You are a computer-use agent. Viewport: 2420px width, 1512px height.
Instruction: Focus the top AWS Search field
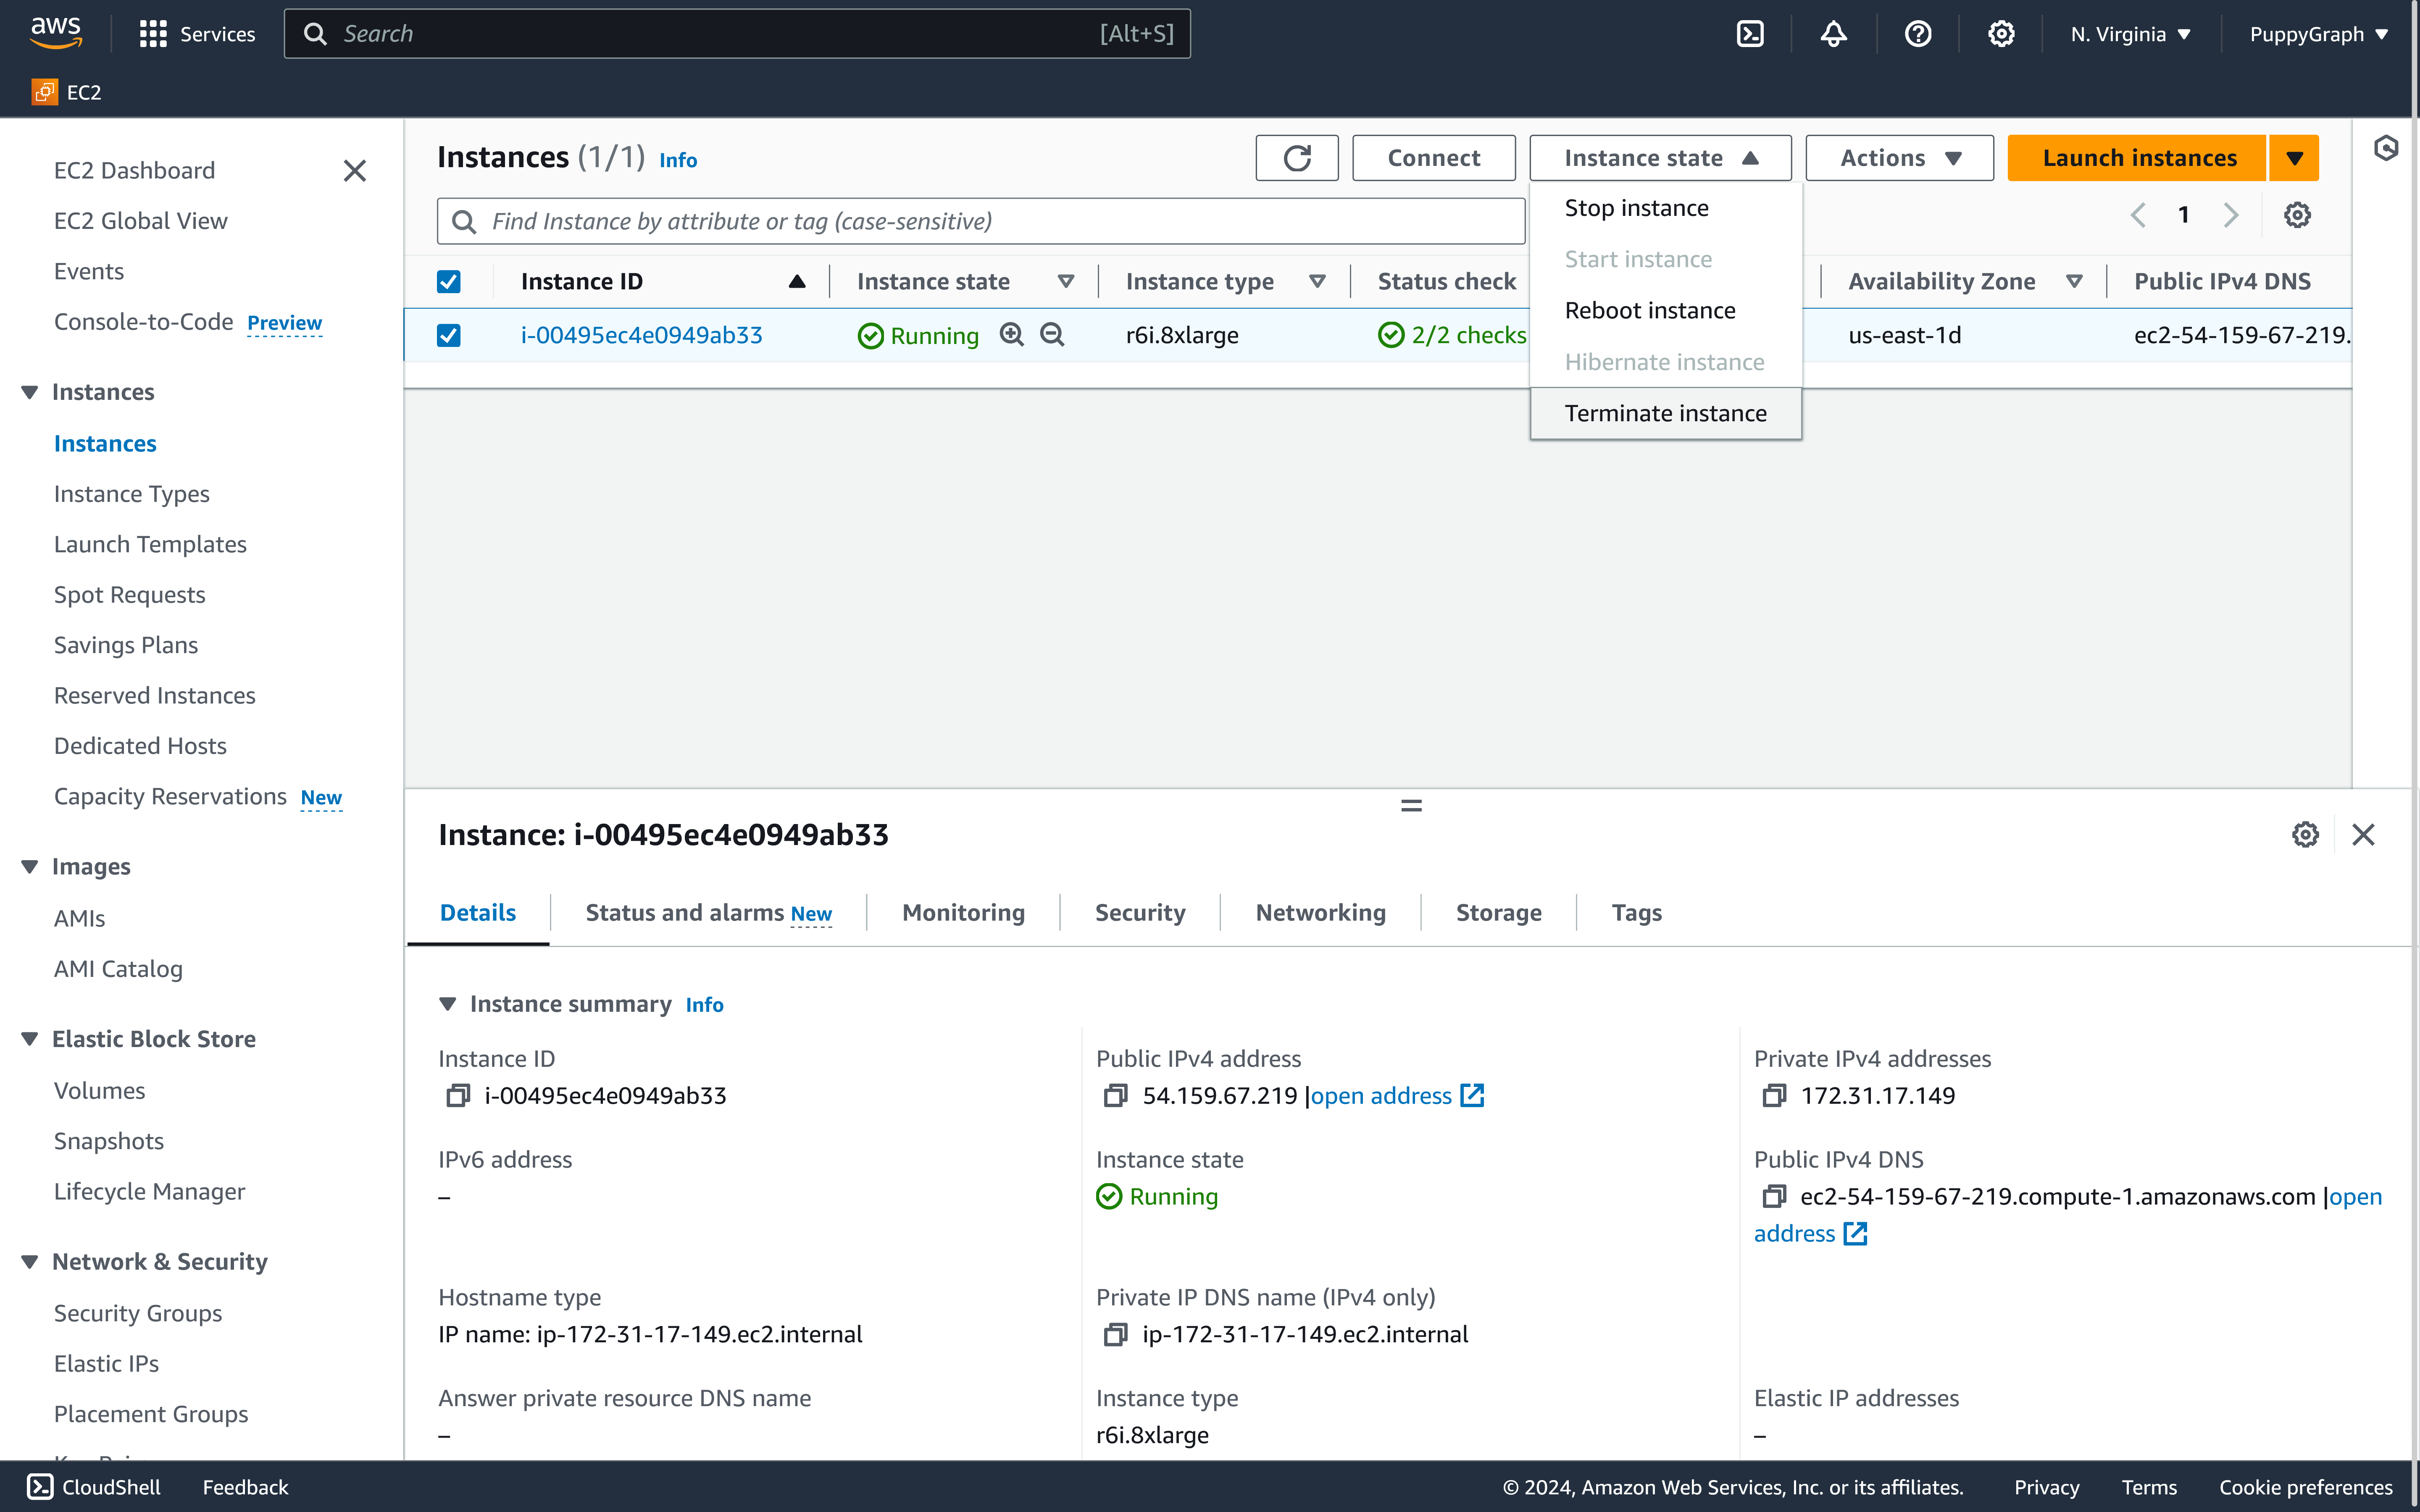coord(737,34)
